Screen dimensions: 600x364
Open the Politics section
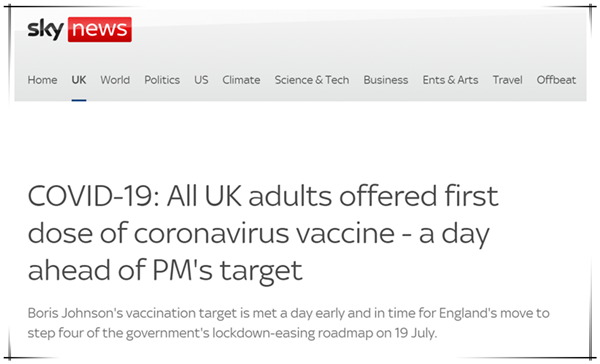pos(162,80)
